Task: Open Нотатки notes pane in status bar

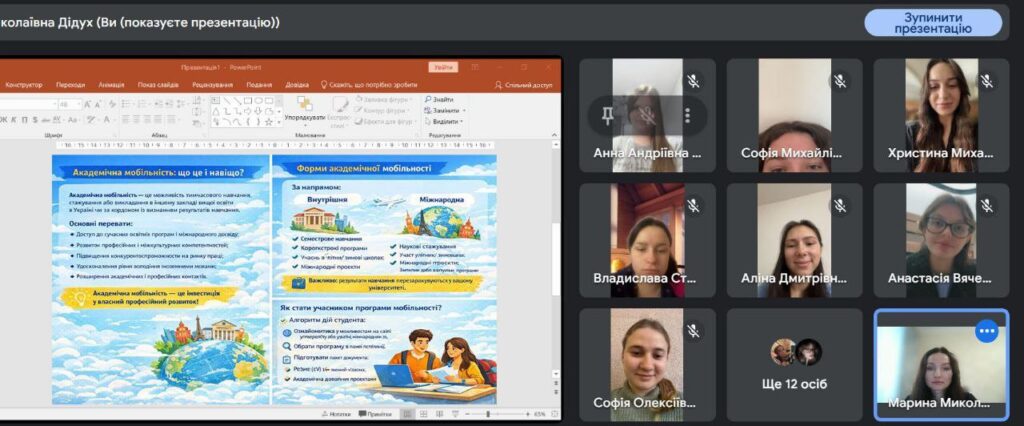Action: point(336,413)
